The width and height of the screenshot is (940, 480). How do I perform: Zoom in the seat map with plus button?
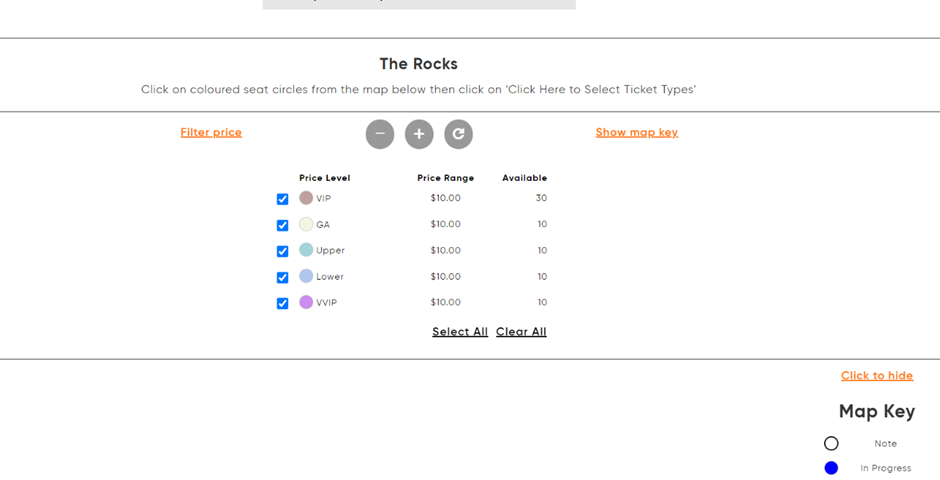419,134
